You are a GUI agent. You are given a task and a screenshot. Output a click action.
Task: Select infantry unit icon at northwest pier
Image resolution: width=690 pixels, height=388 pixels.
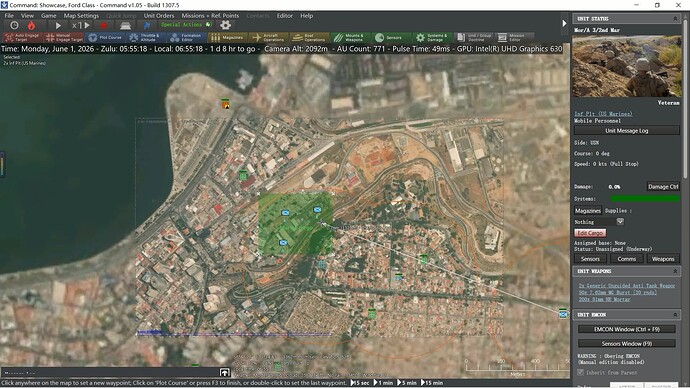tap(225, 104)
